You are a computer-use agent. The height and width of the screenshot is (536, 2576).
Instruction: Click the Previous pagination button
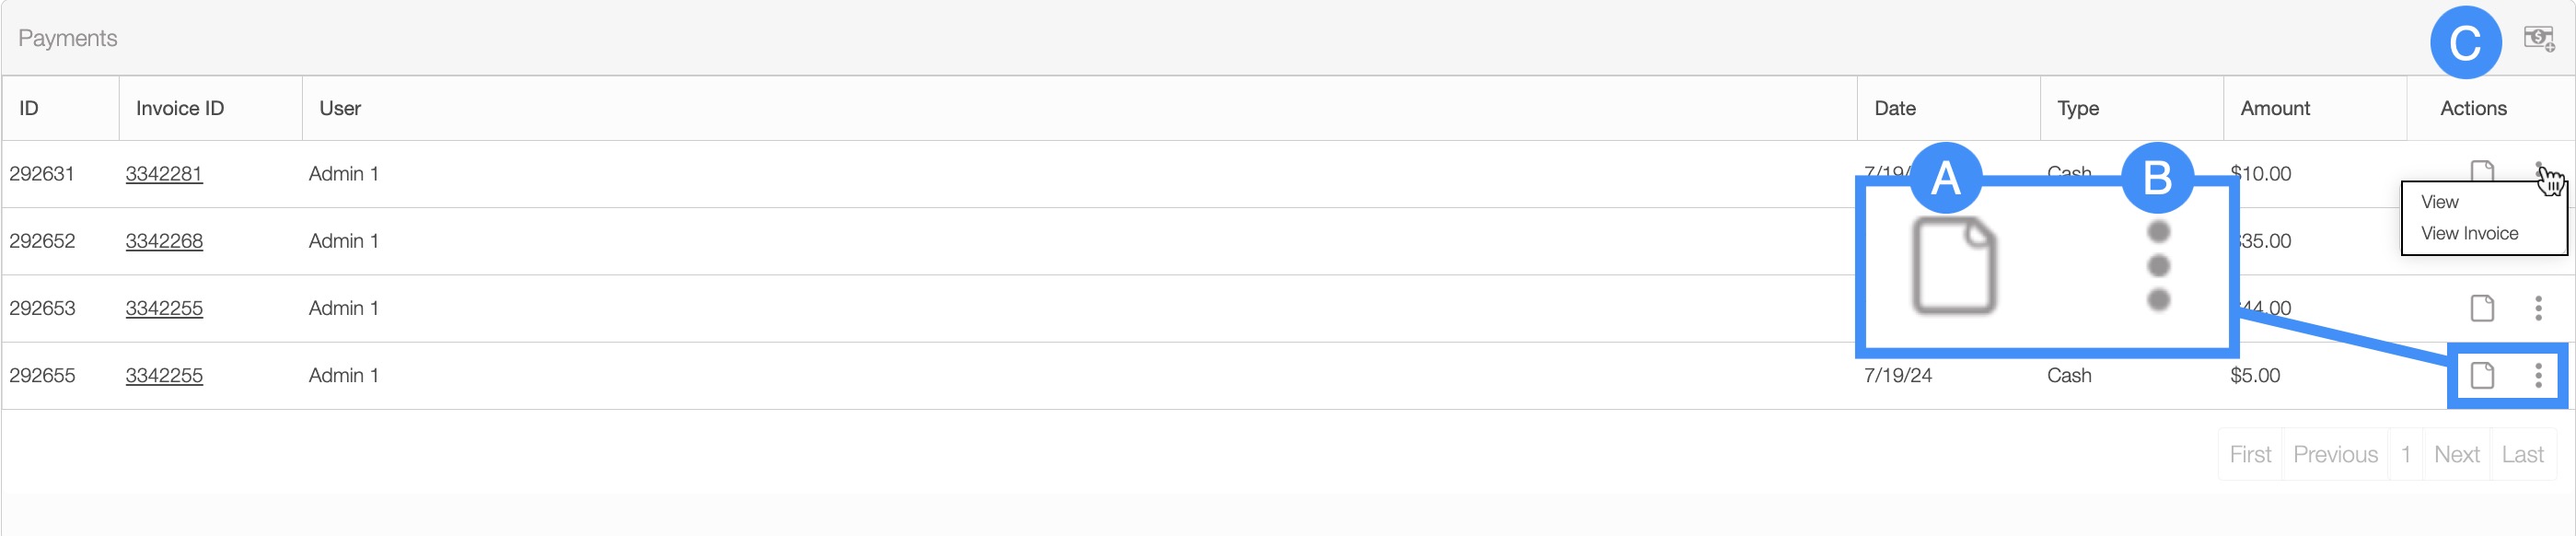2335,454
